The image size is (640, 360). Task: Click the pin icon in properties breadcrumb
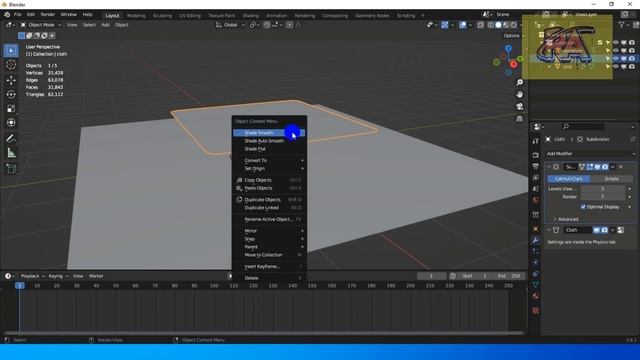633,139
